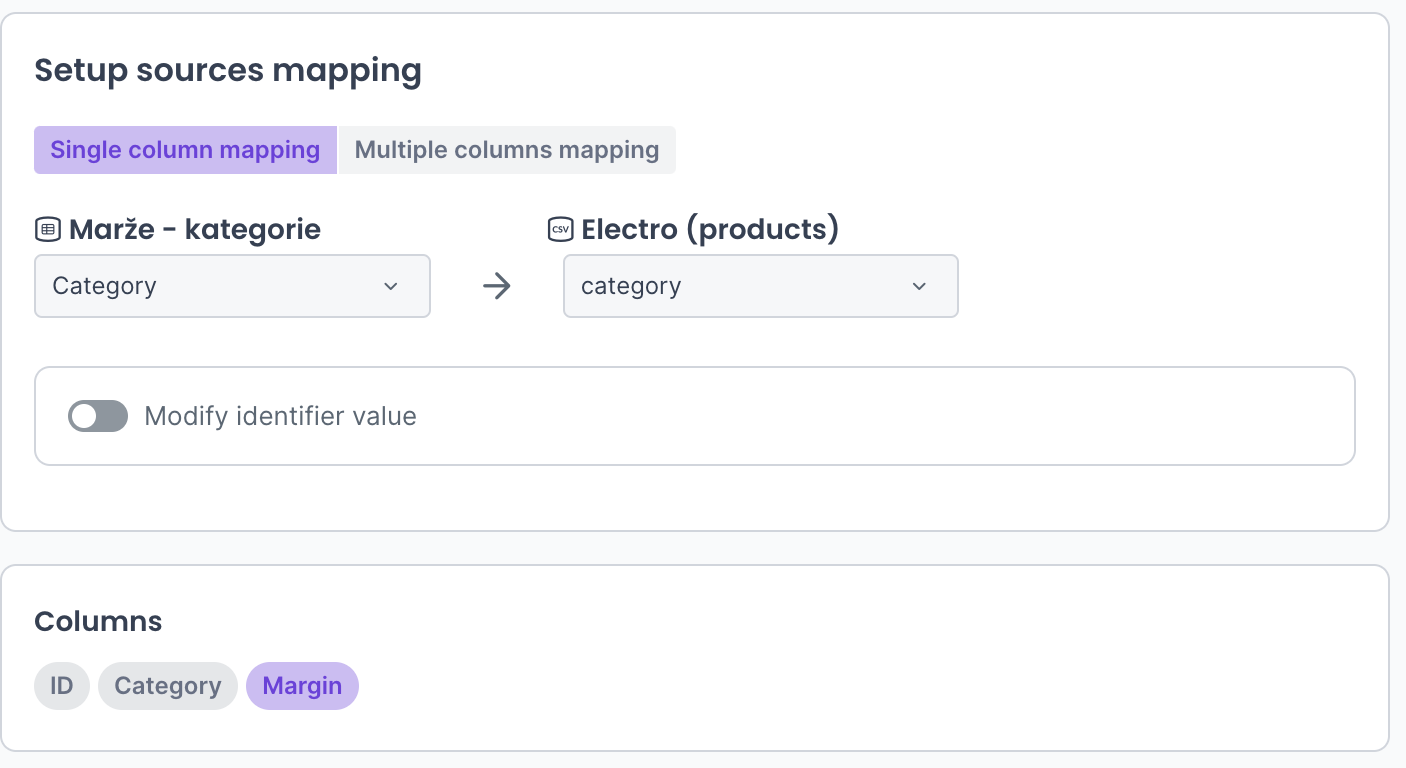Click the right arrow between the dropdowns
This screenshot has width=1406, height=768.
496,287
